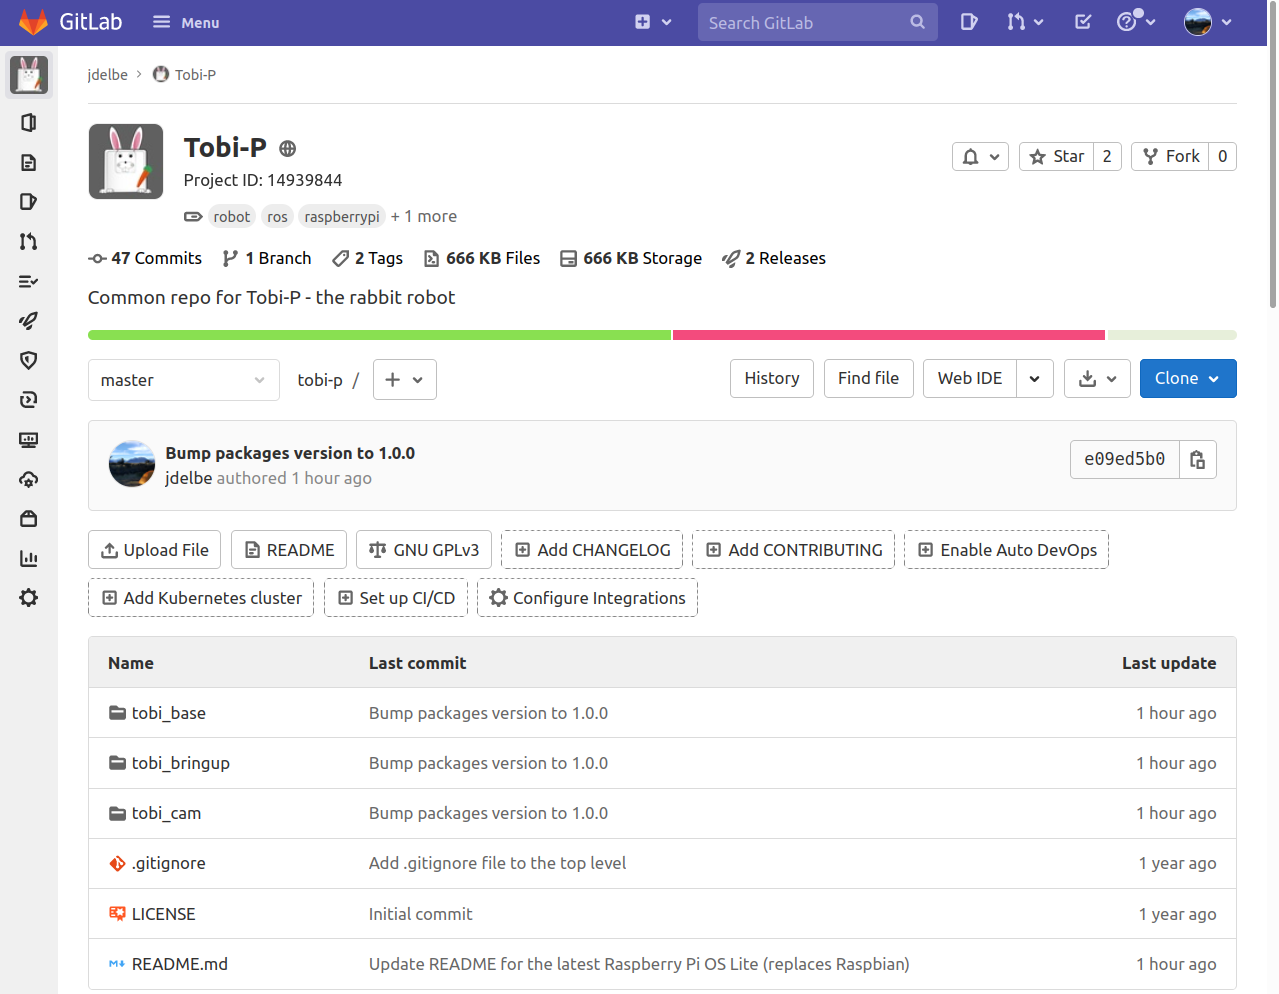The height and width of the screenshot is (994, 1279).
Task: Focus the Search GitLab field
Action: point(817,22)
